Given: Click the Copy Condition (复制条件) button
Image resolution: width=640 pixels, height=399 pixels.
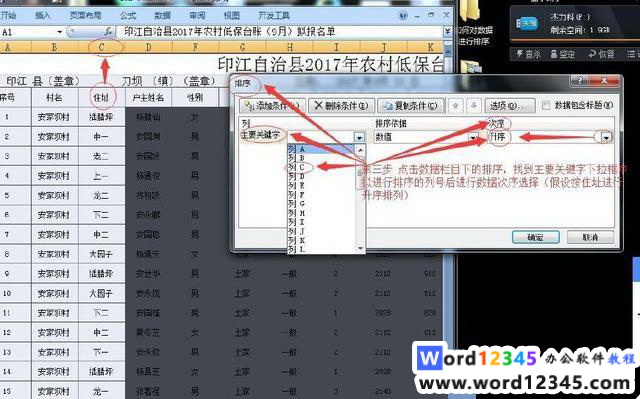Looking at the screenshot, I should (410, 106).
